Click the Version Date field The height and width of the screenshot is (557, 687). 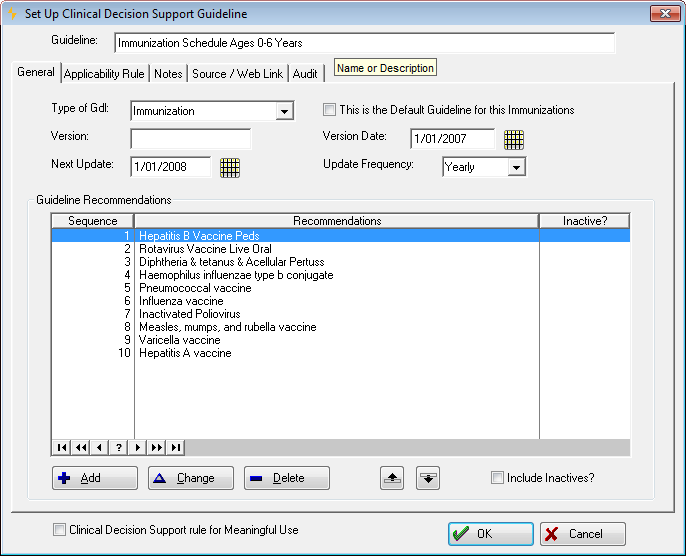453,139
